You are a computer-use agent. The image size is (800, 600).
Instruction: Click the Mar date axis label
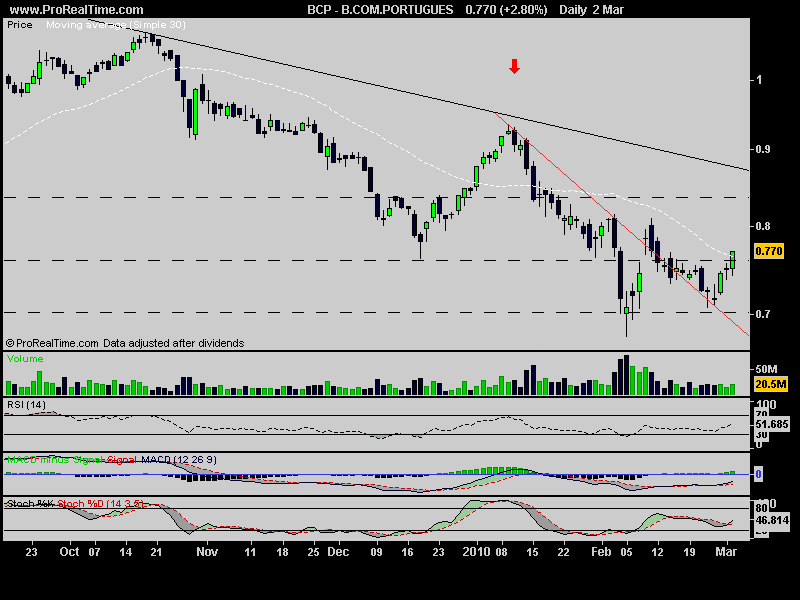726,552
